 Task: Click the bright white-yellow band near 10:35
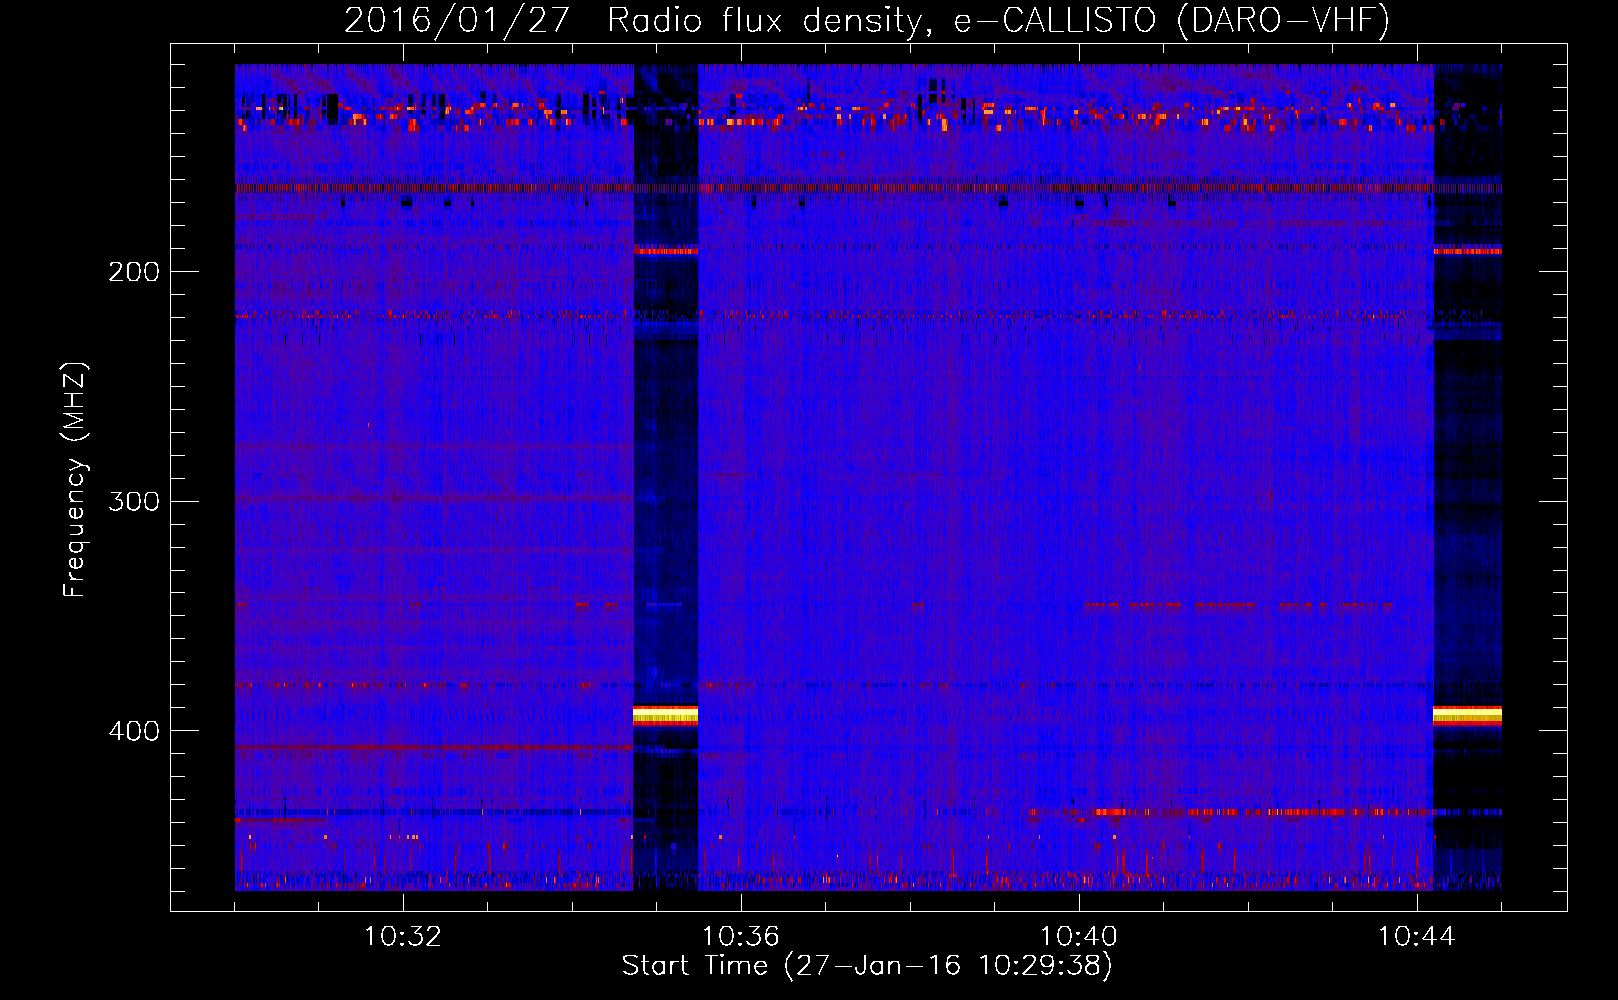(x=665, y=715)
